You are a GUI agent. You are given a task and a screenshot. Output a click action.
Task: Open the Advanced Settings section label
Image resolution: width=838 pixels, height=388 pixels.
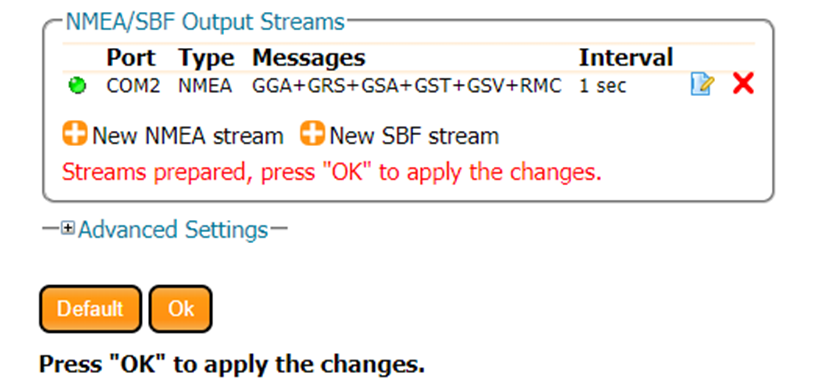click(173, 230)
